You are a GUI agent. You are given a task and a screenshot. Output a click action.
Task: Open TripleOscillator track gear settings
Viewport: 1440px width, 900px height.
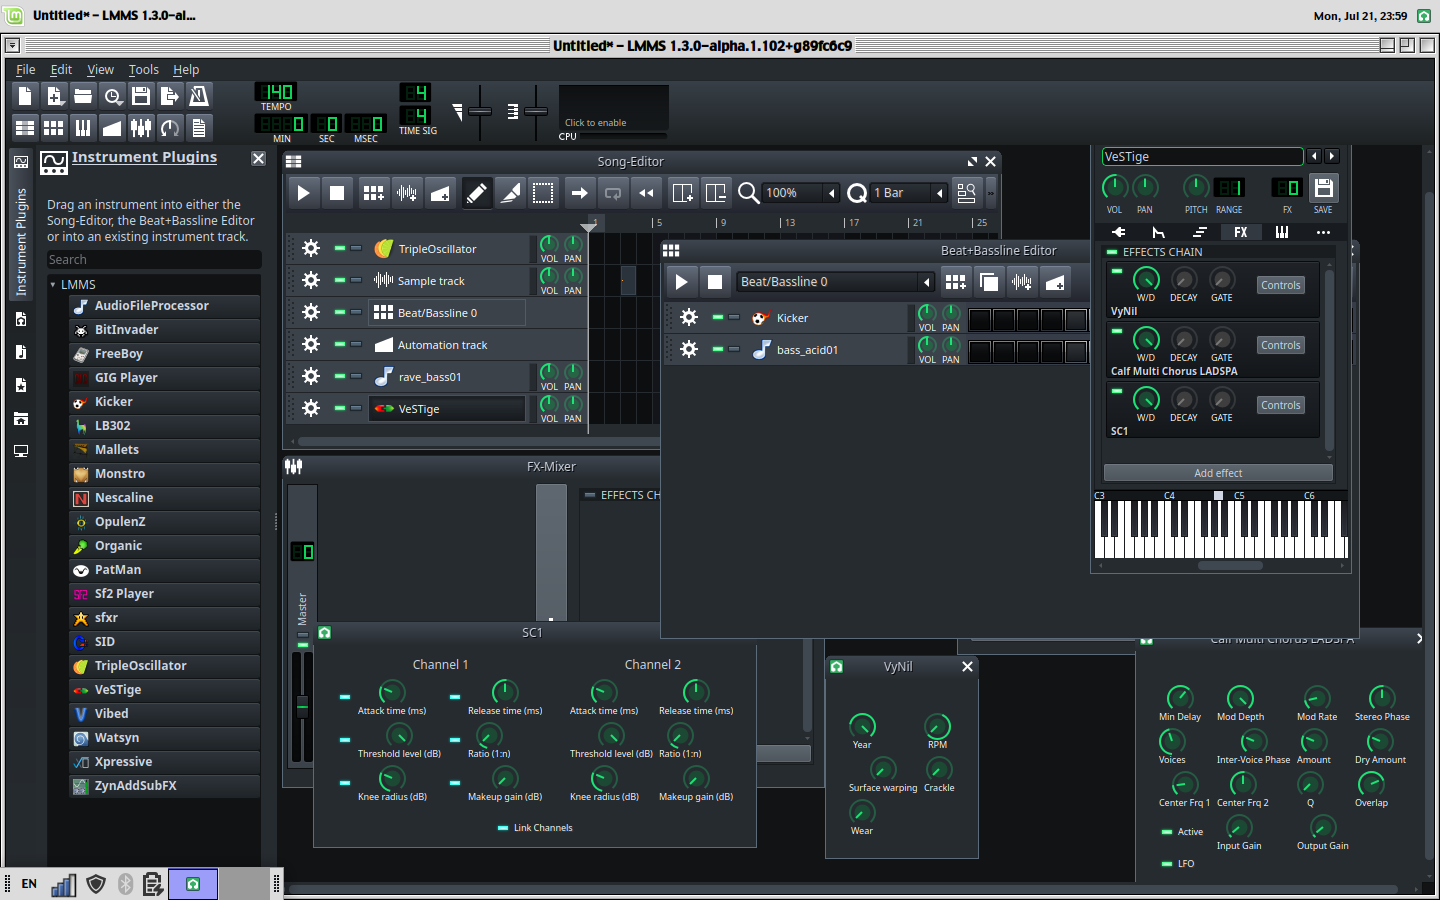(x=311, y=248)
